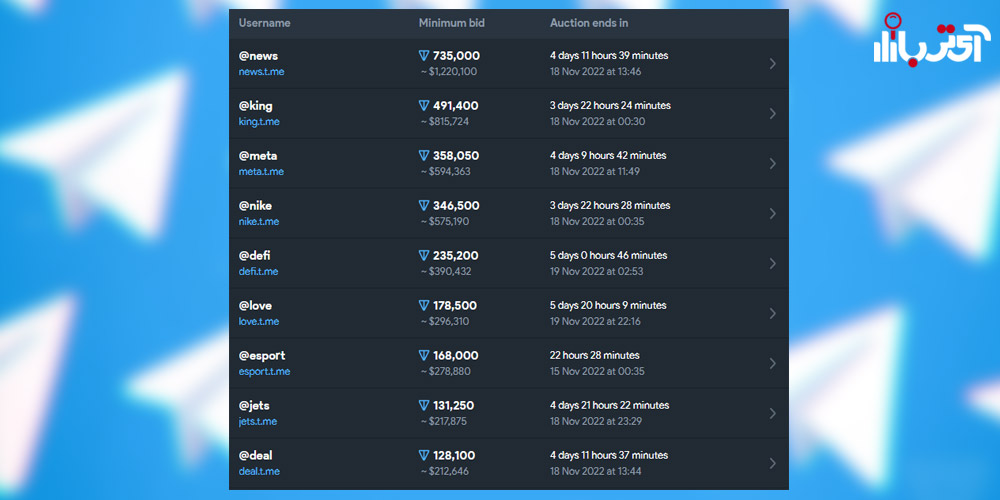Image resolution: width=1000 pixels, height=500 pixels.
Task: Select the @nike username
Action: pyautogui.click(x=255, y=205)
